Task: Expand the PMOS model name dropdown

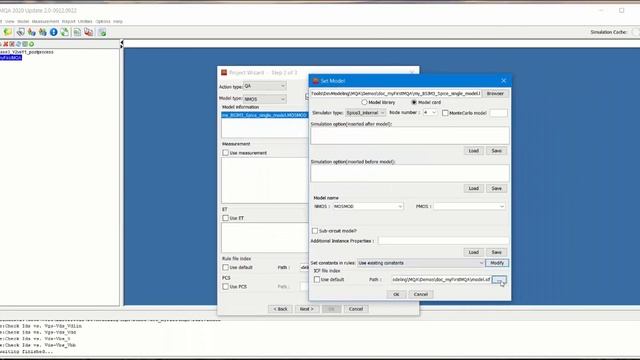Action: [x=469, y=207]
